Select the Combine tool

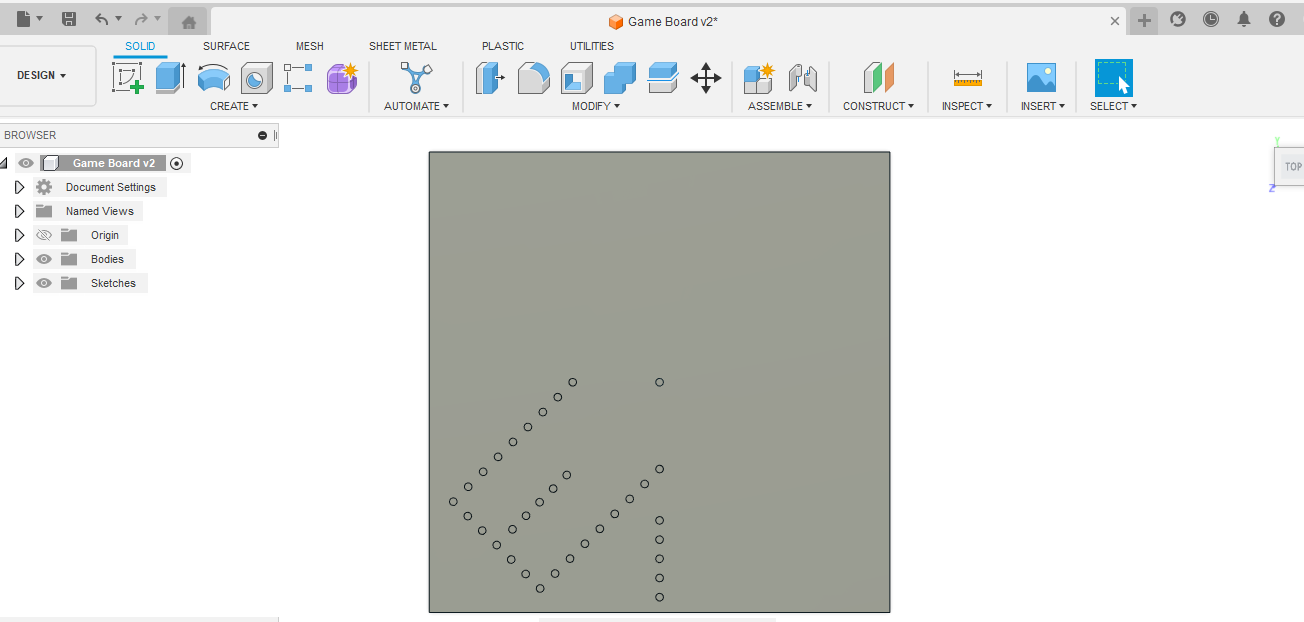(x=620, y=78)
